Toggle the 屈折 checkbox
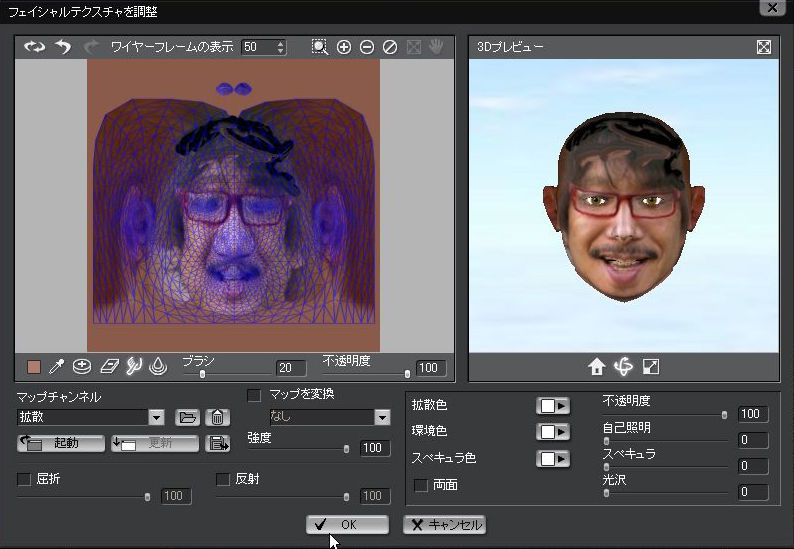Viewport: 794px width, 549px height. (24, 480)
